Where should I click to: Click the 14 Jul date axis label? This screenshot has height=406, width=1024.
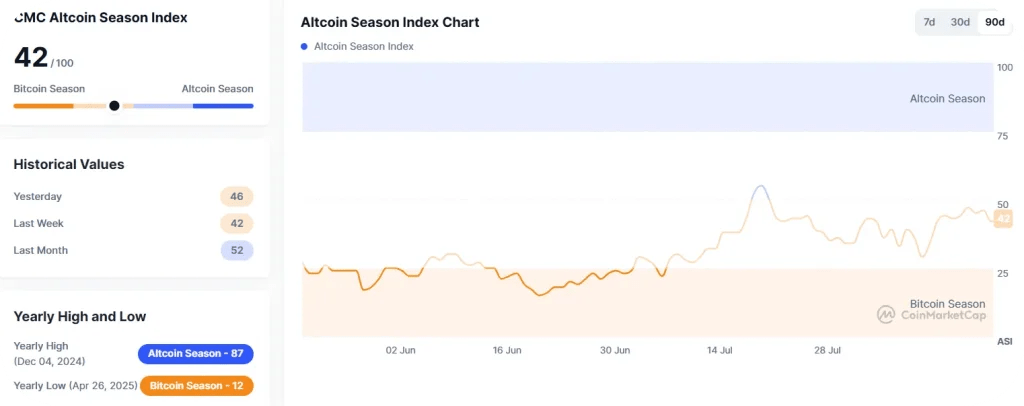coord(721,351)
